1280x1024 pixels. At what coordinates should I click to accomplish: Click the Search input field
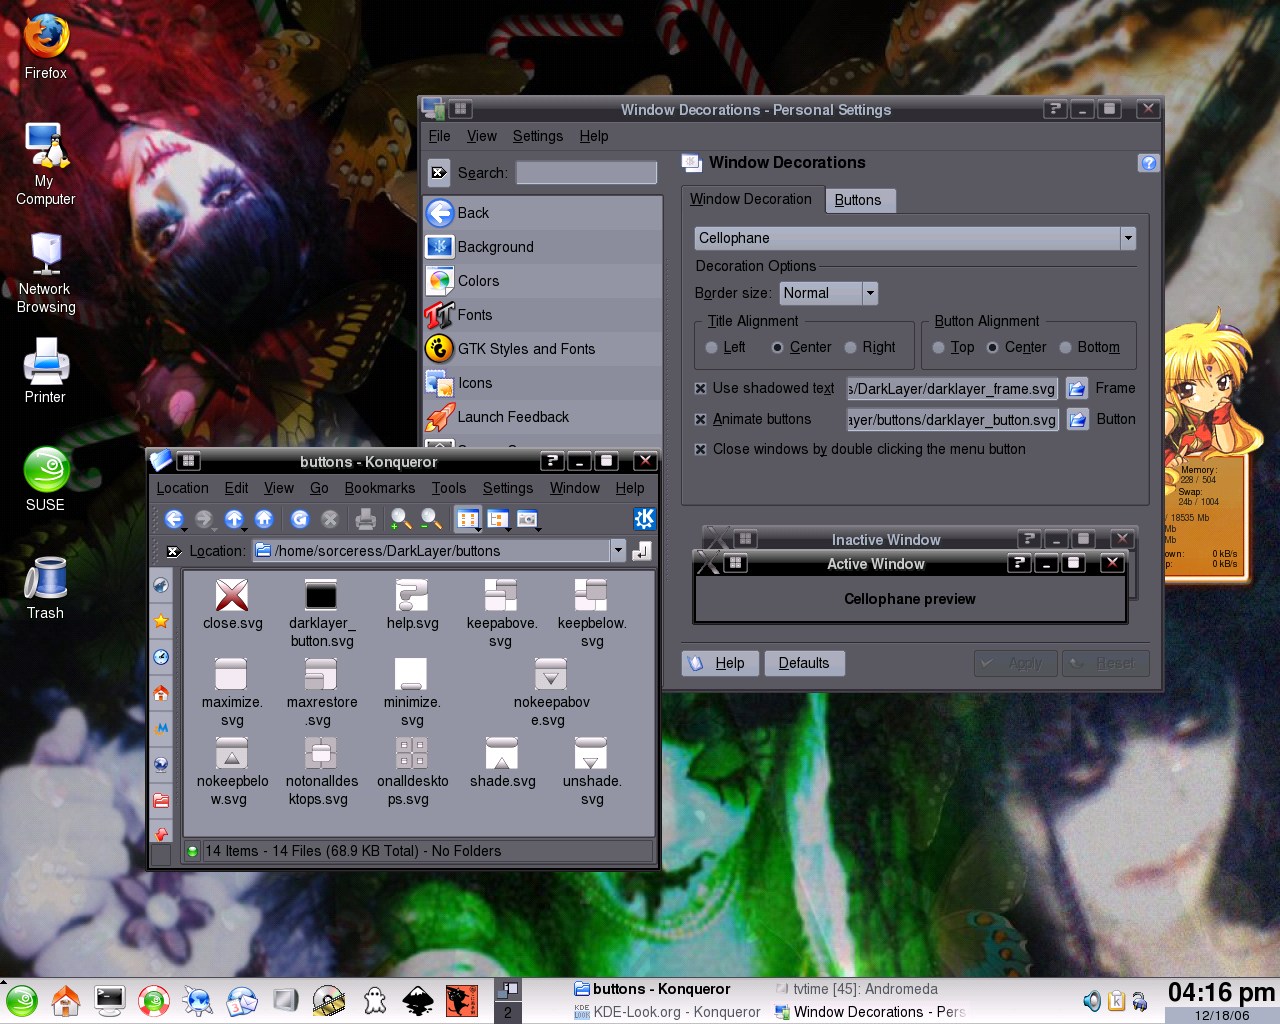coord(587,173)
